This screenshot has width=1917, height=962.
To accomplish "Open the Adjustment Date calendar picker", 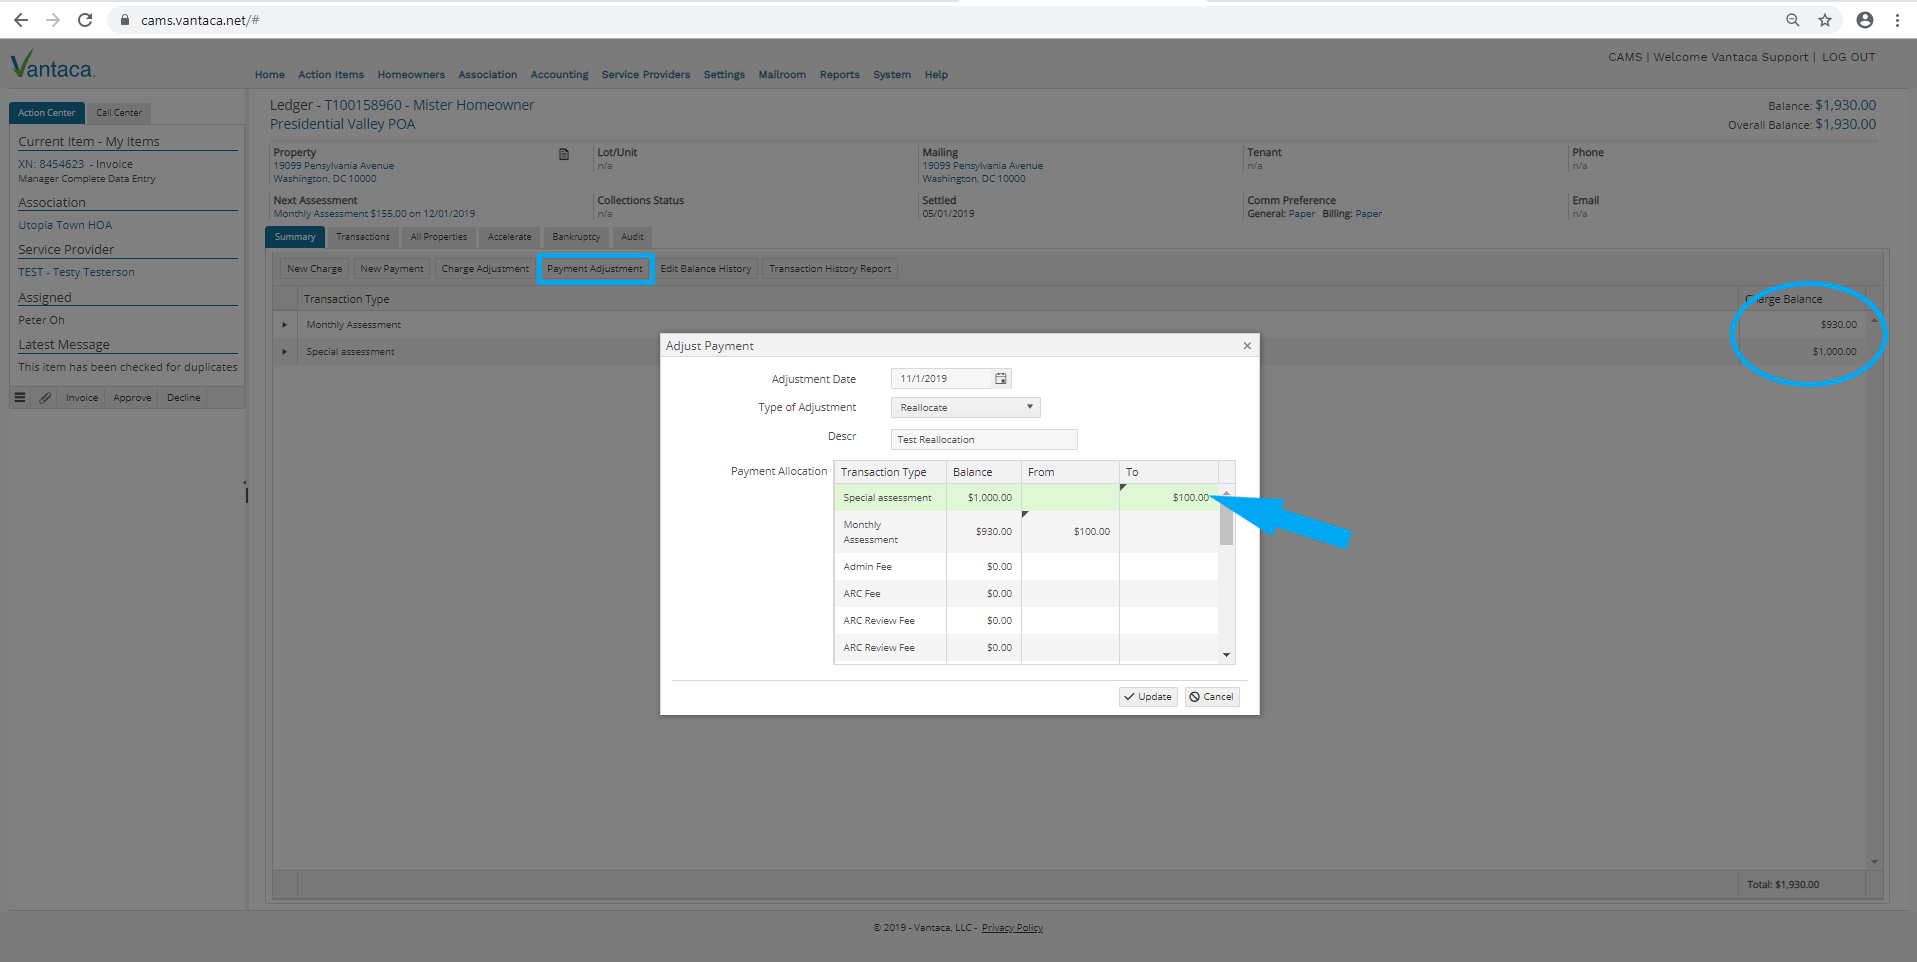I will tap(1000, 378).
